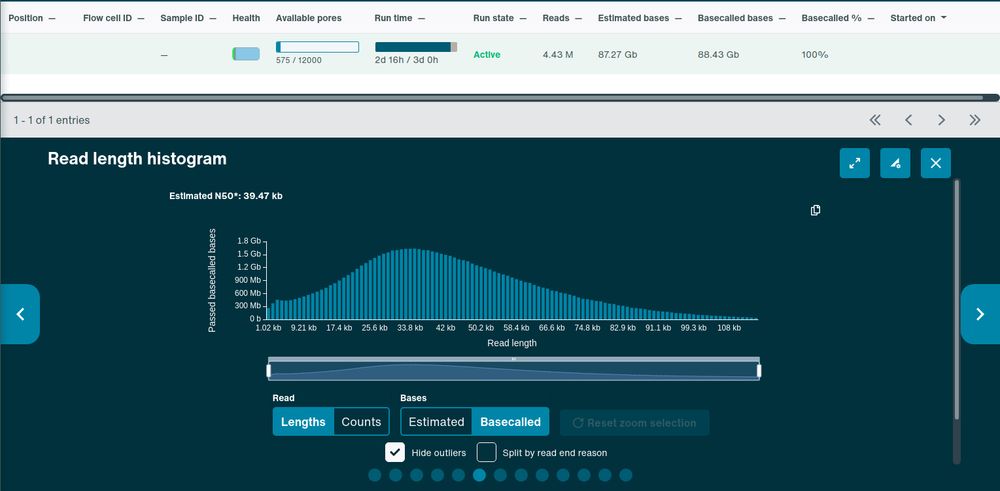Switch the read view to Counts

tap(361, 421)
